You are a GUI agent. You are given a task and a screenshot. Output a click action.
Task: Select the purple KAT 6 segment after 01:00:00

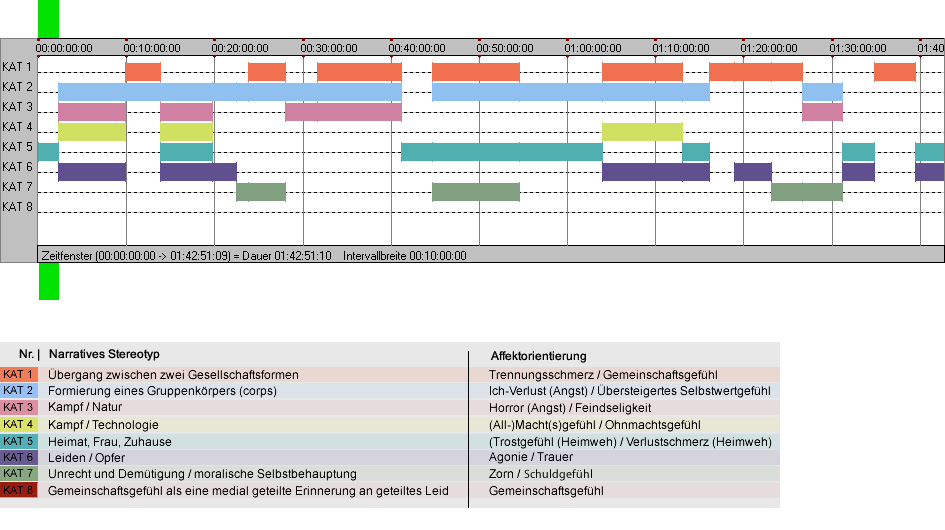tap(656, 172)
